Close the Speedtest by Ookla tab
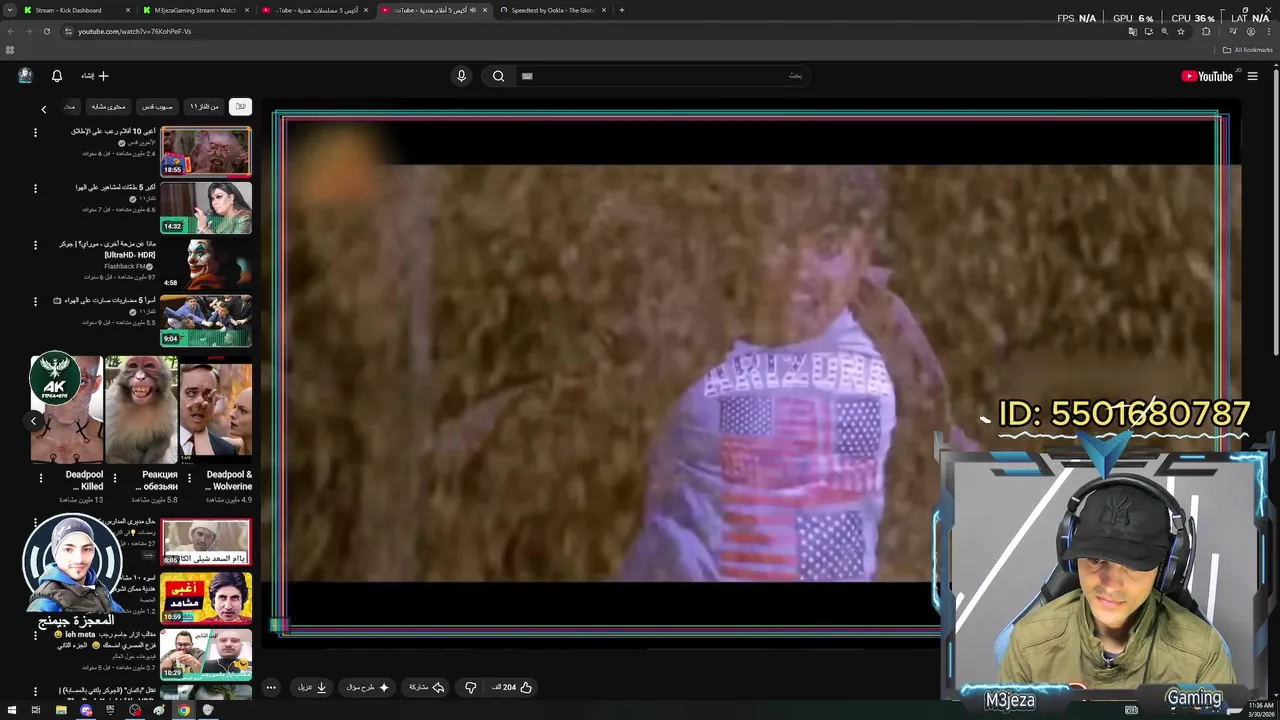Viewport: 1280px width, 720px height. (x=604, y=10)
